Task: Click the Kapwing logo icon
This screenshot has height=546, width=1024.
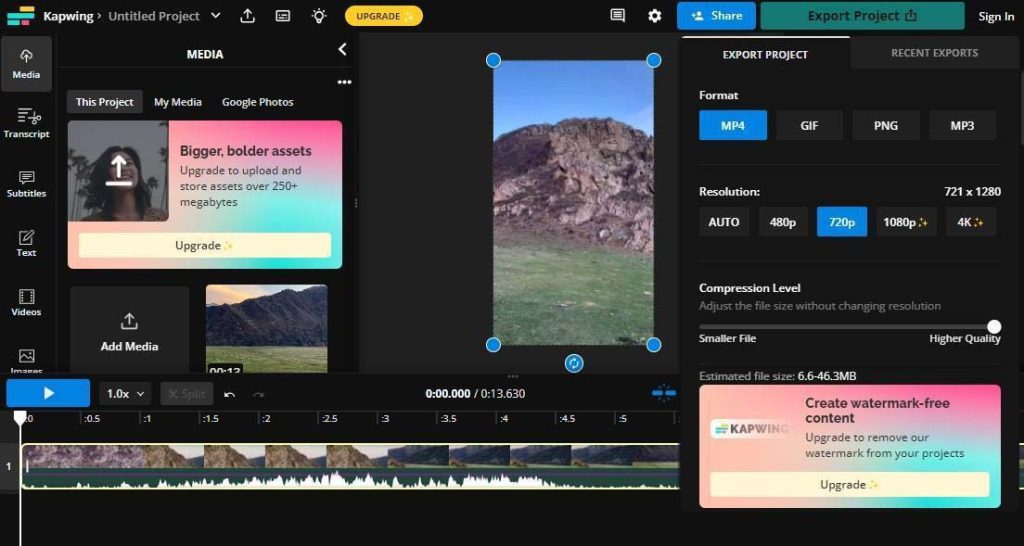Action: pos(21,16)
